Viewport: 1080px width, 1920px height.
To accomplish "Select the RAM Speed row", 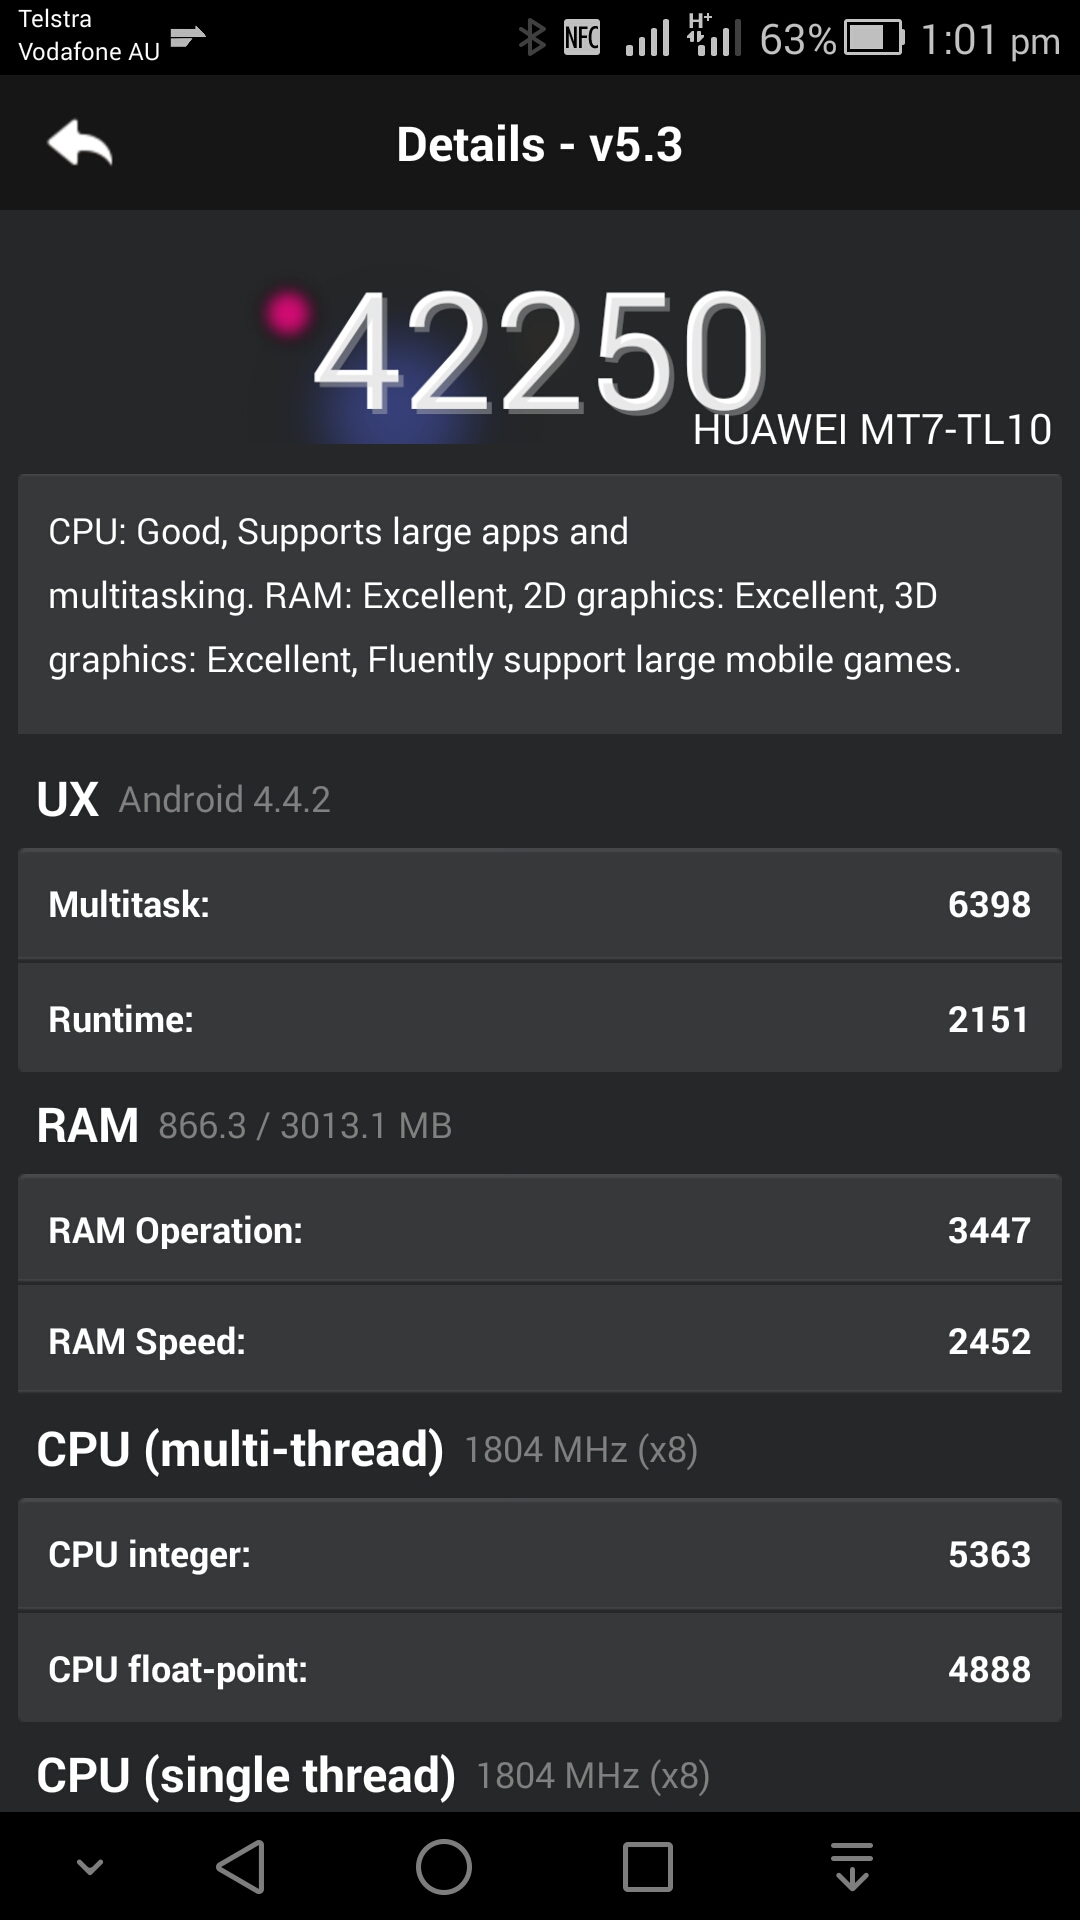I will point(540,1341).
